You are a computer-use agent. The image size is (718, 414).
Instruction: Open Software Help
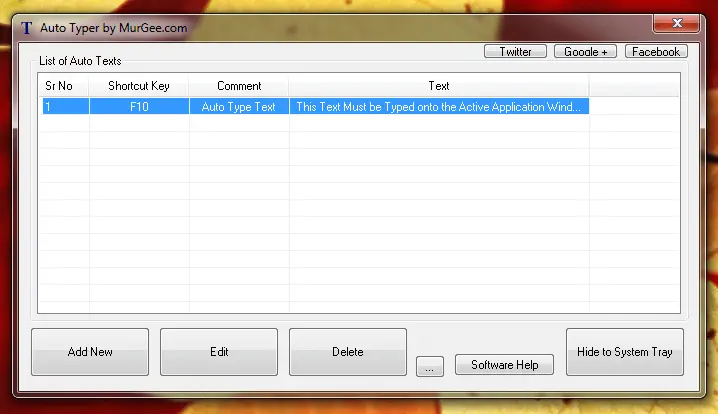[505, 365]
